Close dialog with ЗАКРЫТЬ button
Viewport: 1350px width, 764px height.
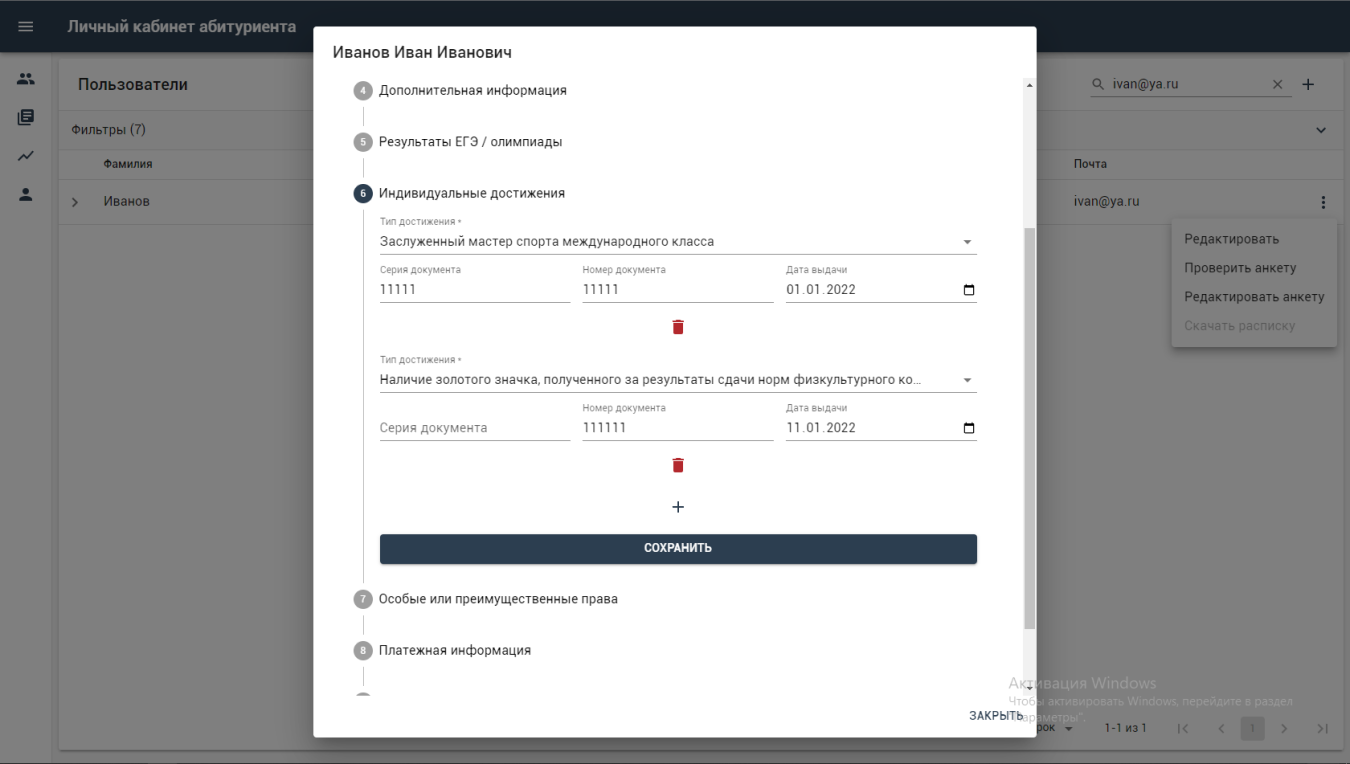pyautogui.click(x=995, y=716)
